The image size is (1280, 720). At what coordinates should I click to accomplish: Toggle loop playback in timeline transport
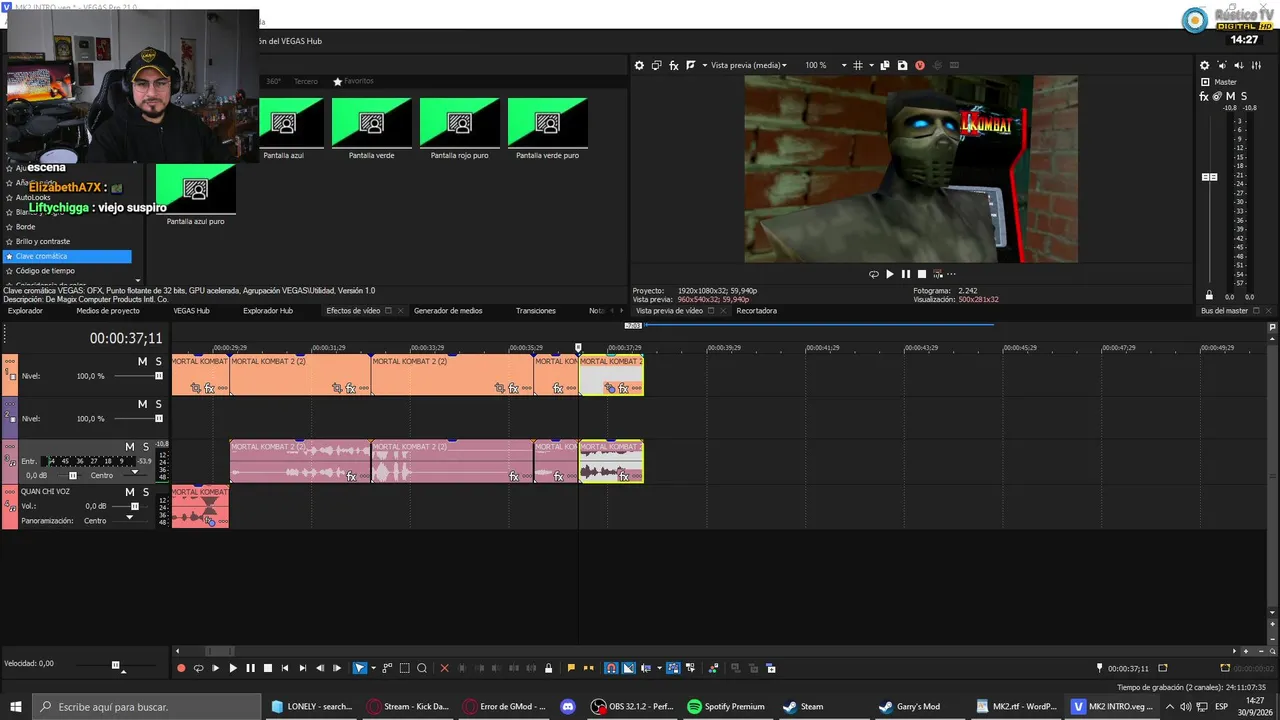[198, 668]
